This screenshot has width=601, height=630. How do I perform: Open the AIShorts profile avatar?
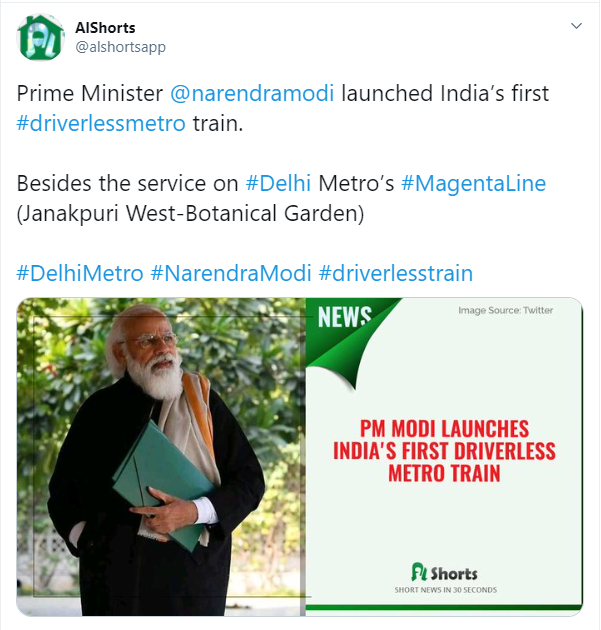tap(40, 37)
